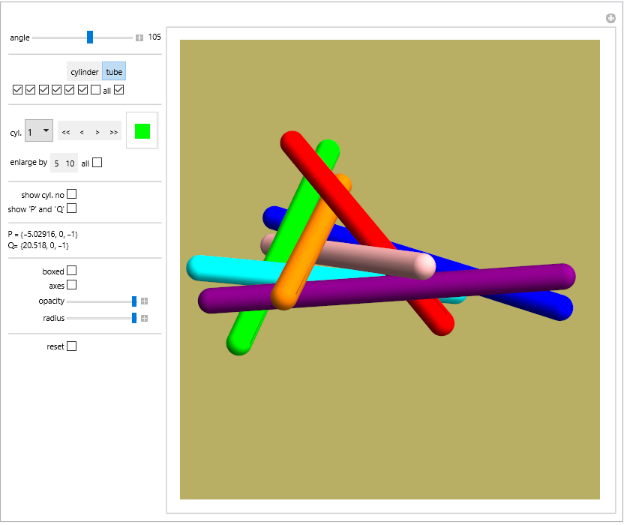Image resolution: width=624 pixels, height=525 pixels.
Task: Expand the opacity slider controls
Action: [x=144, y=301]
